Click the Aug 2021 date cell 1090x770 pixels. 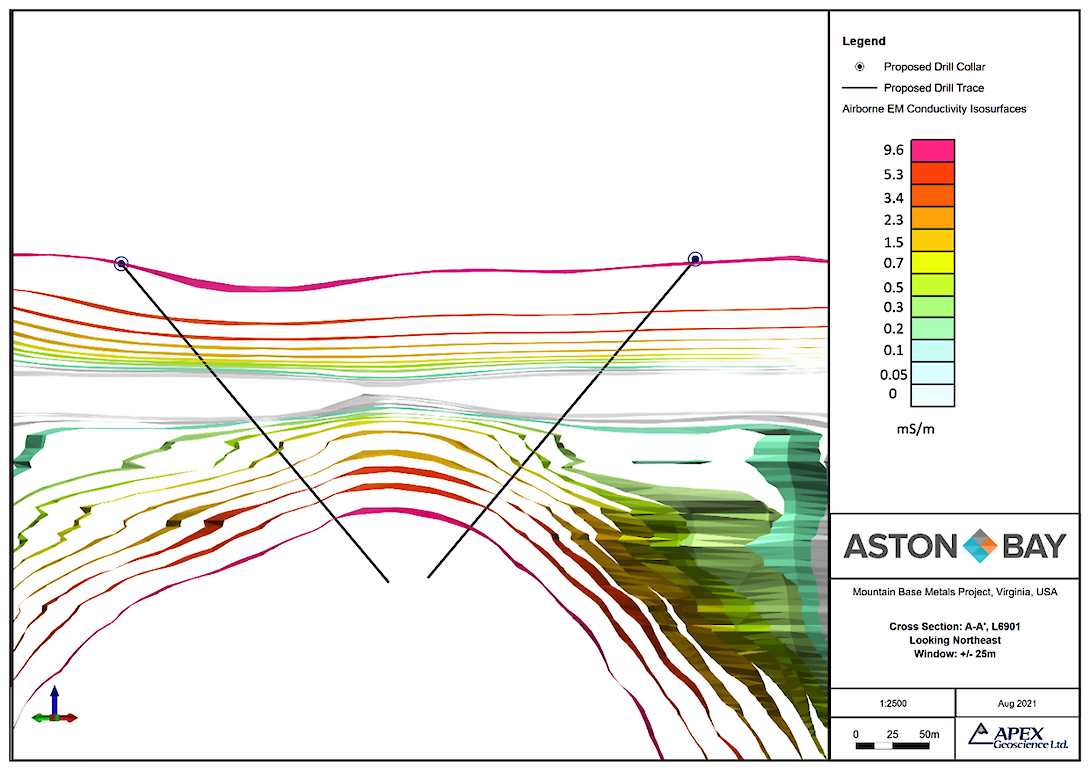pos(1017,702)
